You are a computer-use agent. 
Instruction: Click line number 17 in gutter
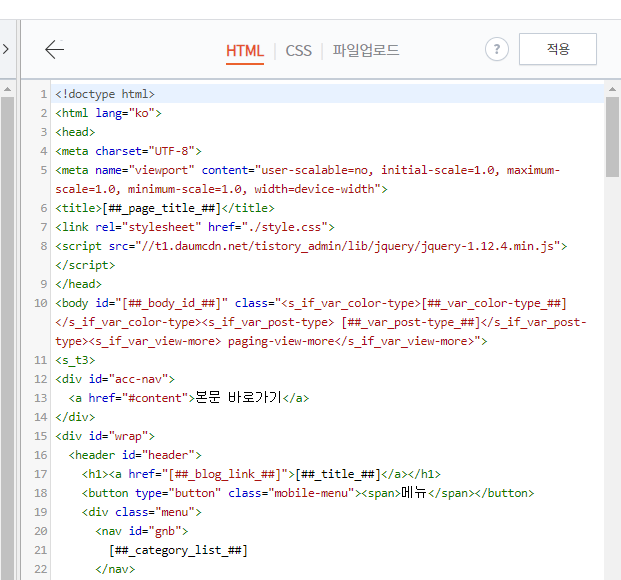[x=40, y=475]
